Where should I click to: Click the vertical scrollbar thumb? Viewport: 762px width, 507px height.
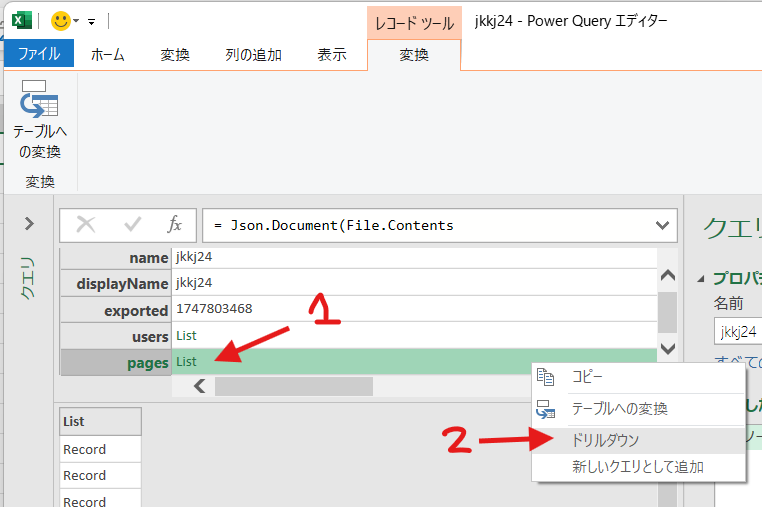(x=668, y=312)
